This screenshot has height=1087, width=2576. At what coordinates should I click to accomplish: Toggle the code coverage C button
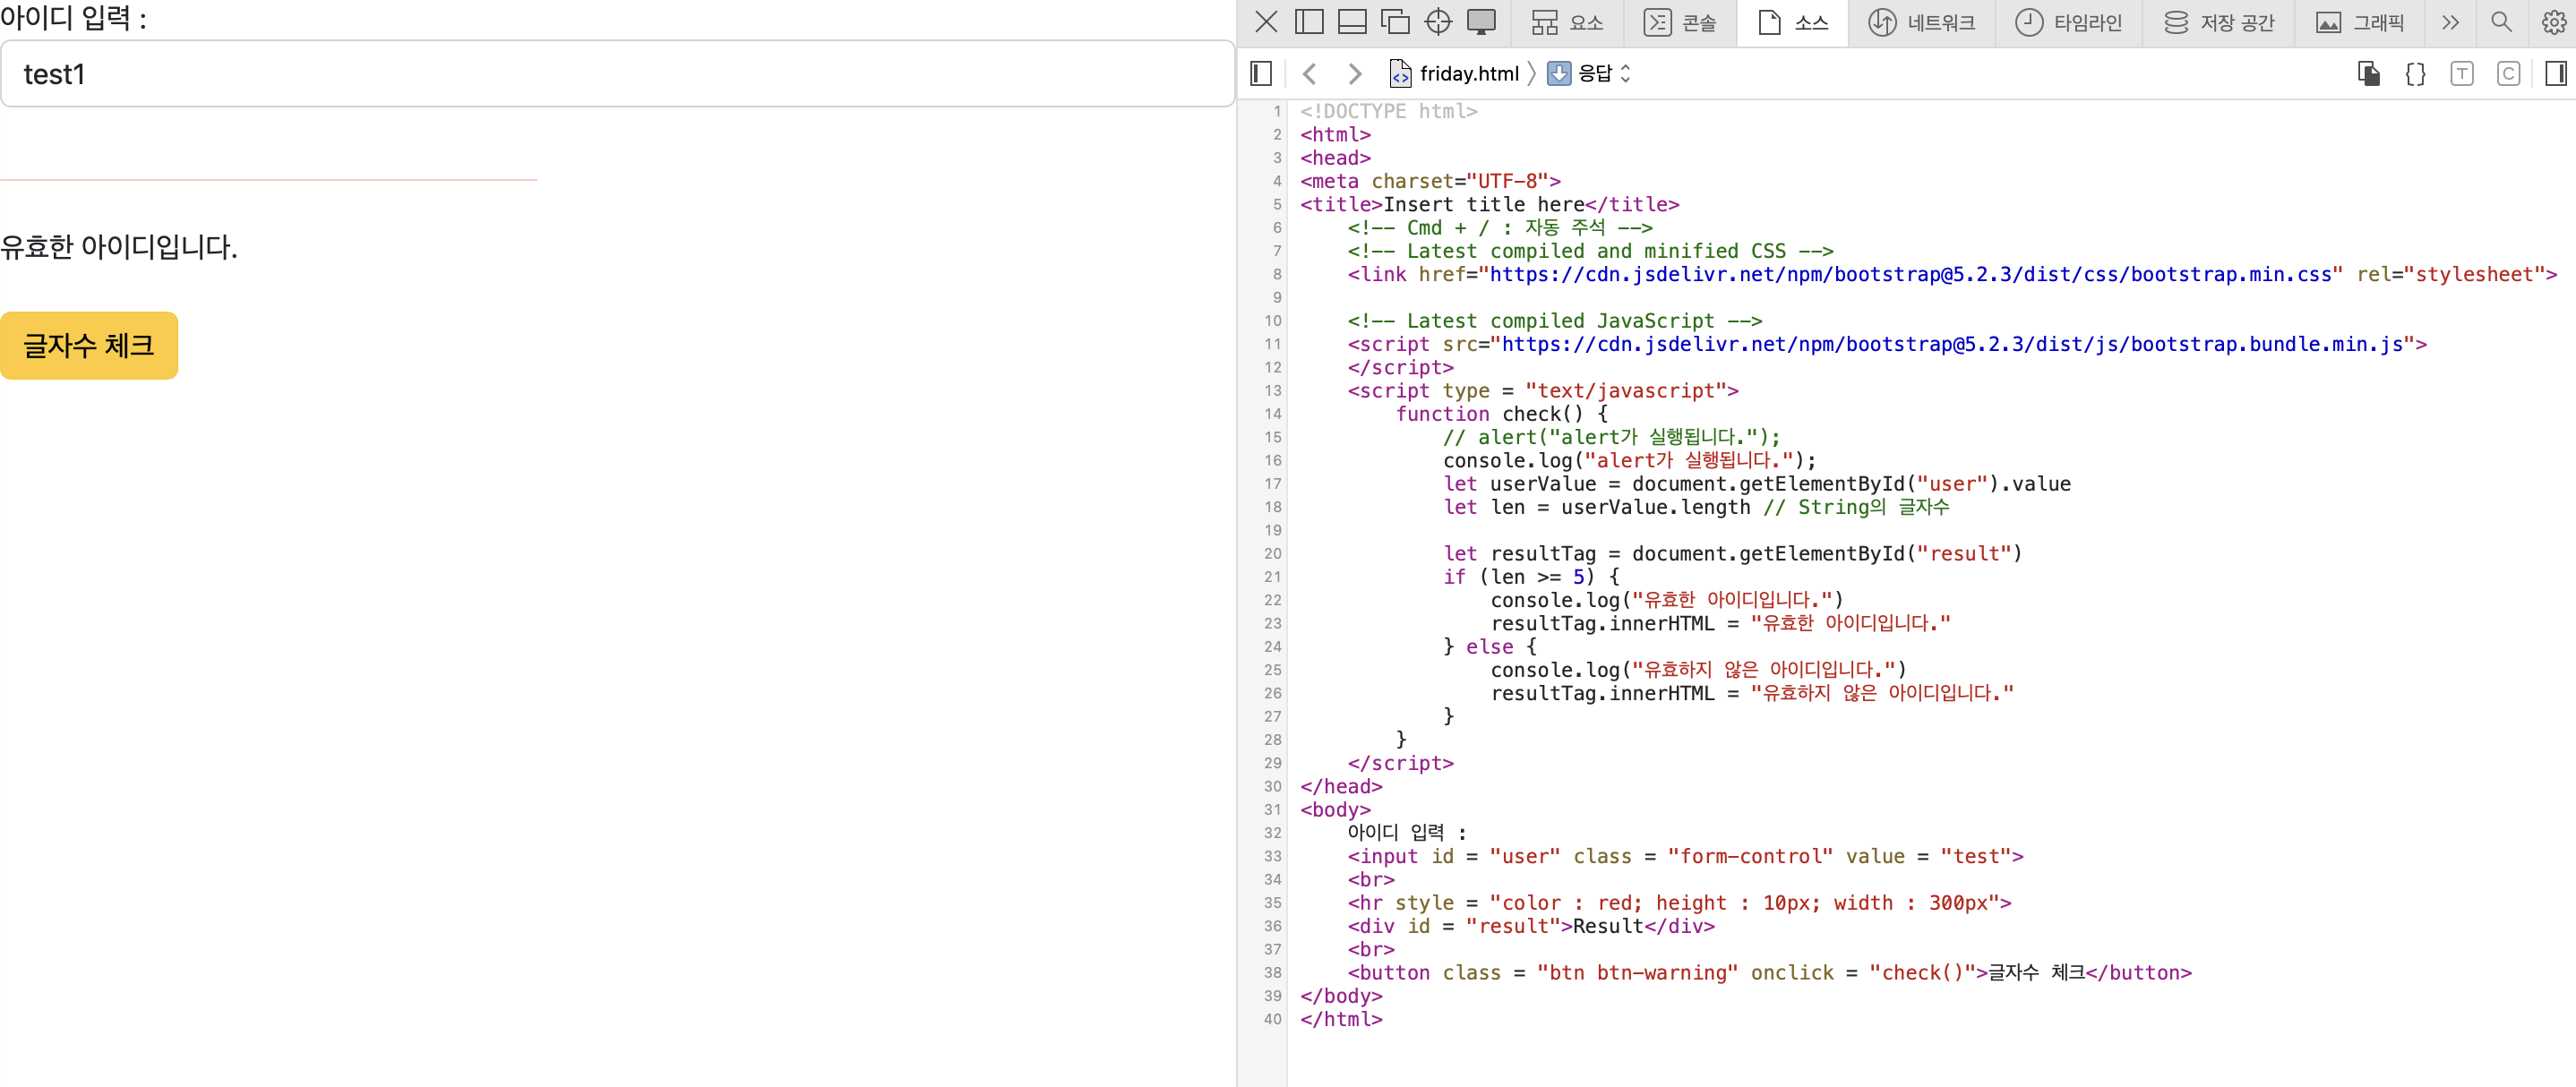coord(2508,73)
